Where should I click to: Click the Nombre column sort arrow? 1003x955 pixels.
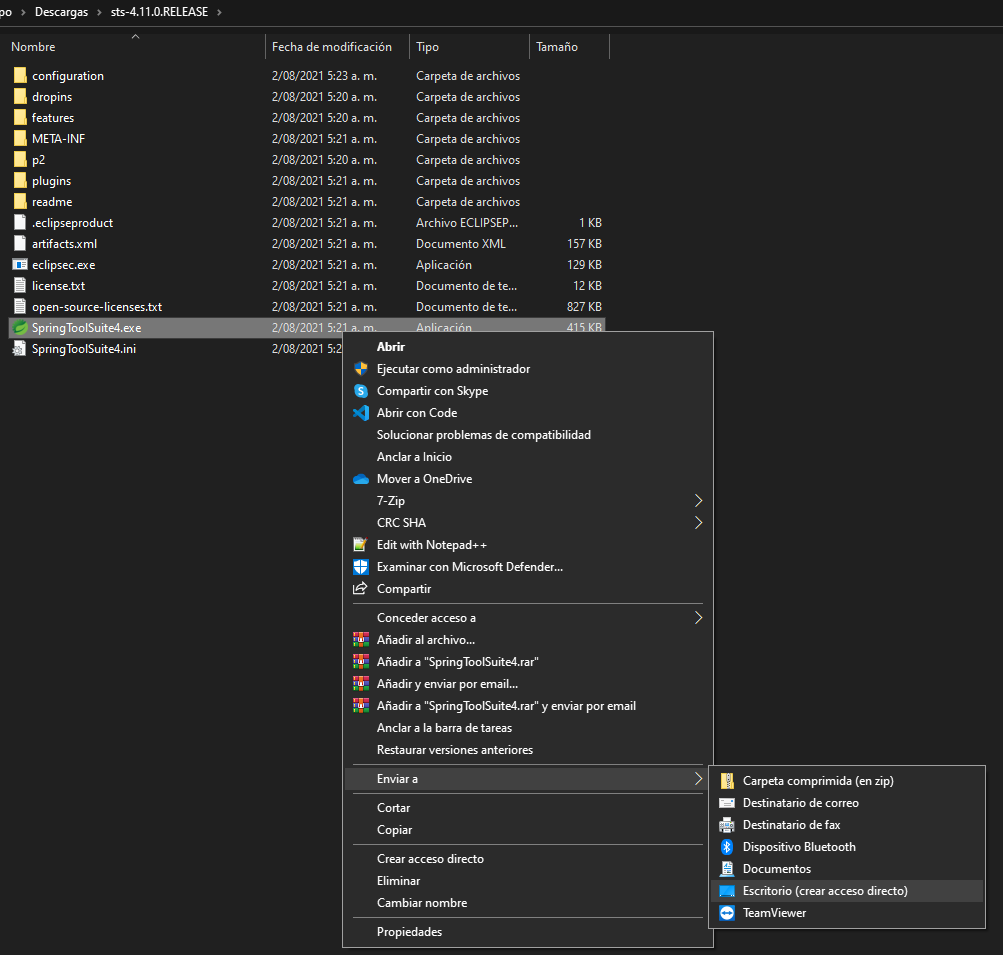(x=135, y=37)
